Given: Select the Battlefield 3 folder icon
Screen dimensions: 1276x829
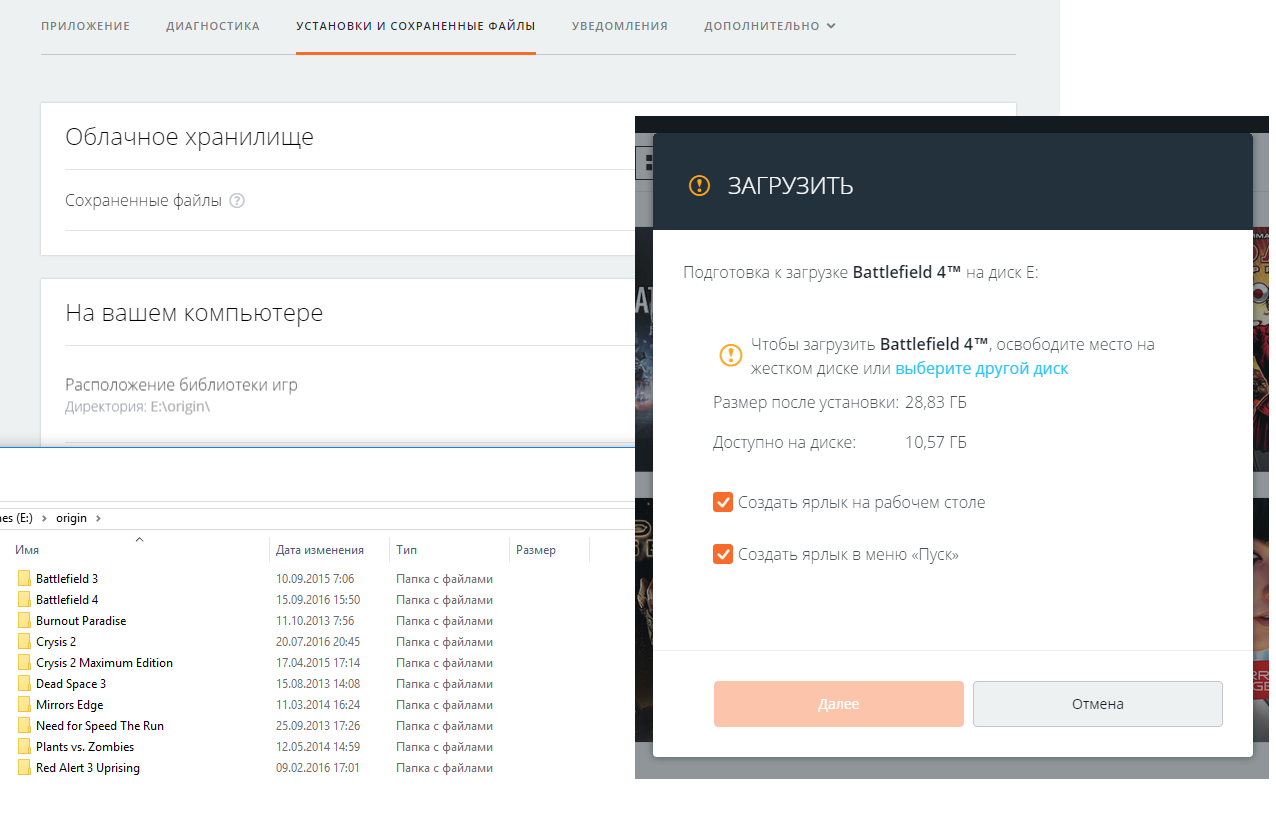Looking at the screenshot, I should pos(25,578).
